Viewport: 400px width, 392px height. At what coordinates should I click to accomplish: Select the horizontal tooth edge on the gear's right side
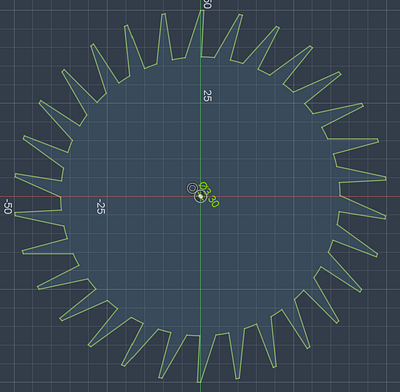point(353,139)
